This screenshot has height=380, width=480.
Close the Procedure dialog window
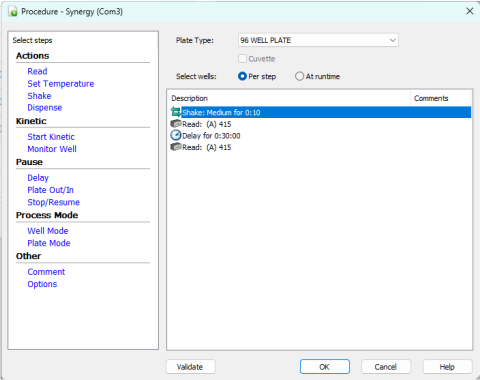[x=469, y=11]
